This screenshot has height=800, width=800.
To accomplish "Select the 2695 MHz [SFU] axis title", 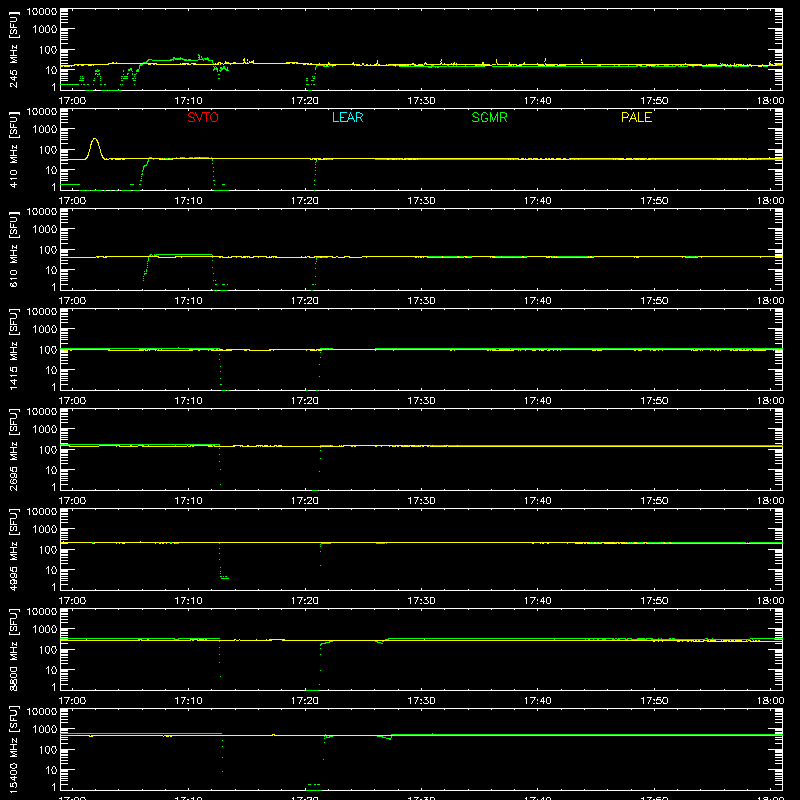I will pyautogui.click(x=13, y=449).
